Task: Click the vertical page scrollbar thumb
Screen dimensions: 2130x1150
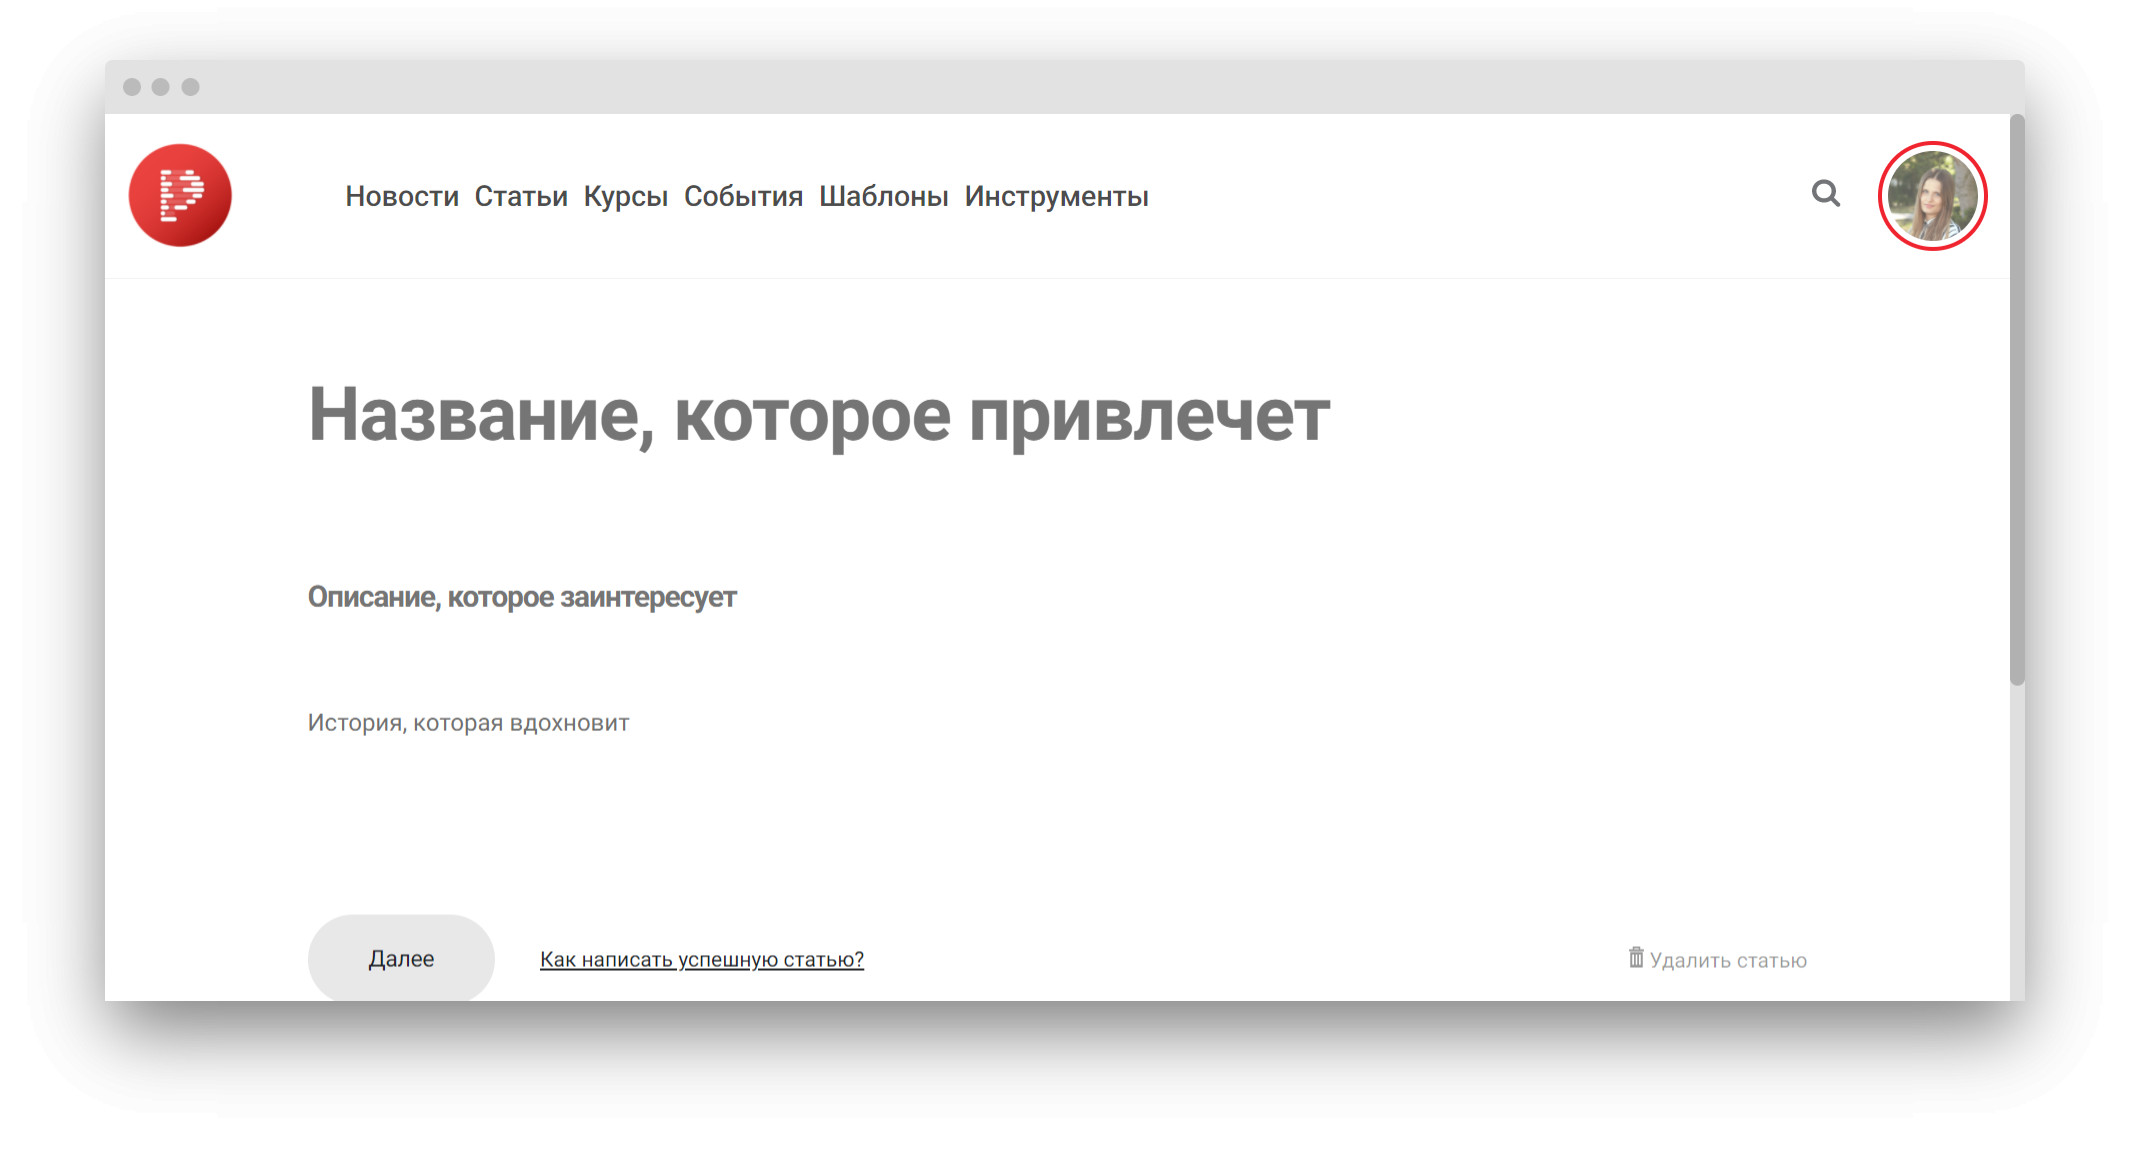Action: coord(2017,400)
